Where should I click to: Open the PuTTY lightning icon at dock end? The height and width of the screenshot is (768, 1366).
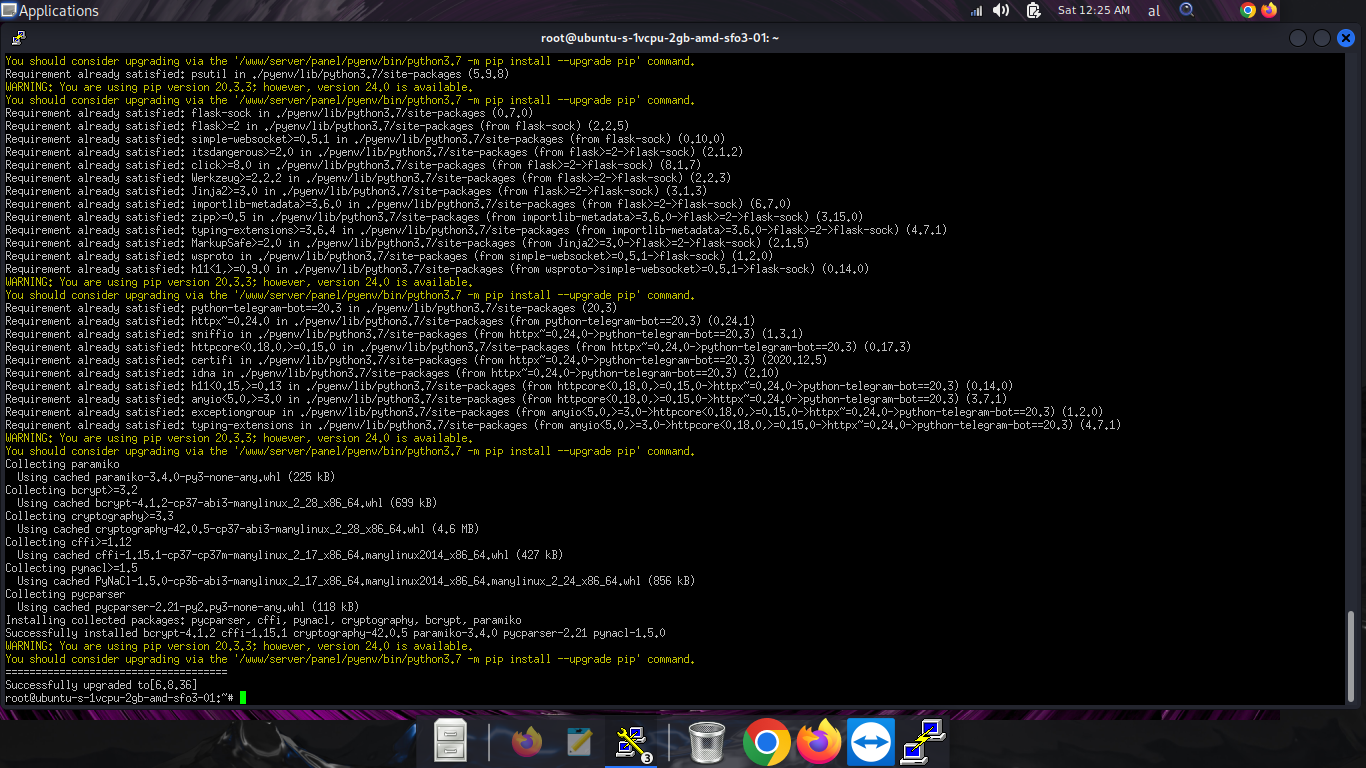(x=922, y=742)
